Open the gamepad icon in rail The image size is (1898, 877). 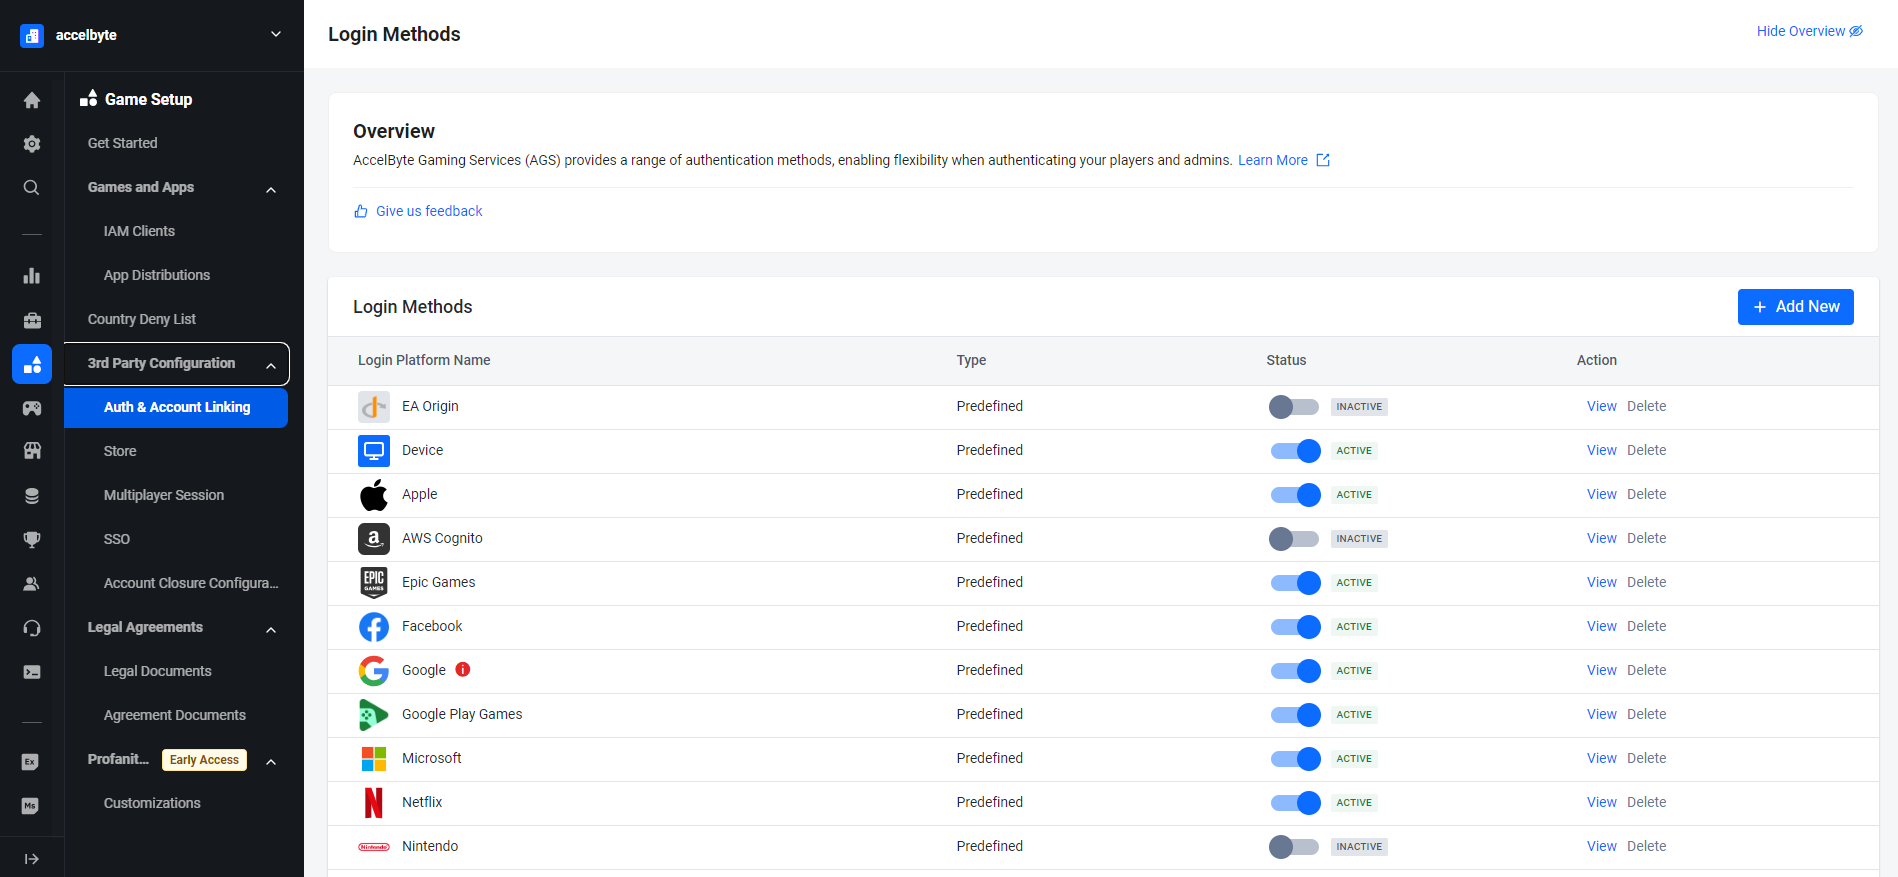[x=32, y=408]
